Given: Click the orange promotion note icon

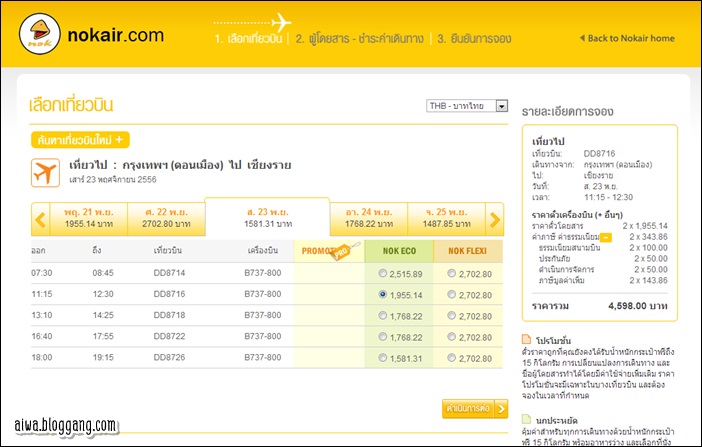Looking at the screenshot, I should coord(526,340).
